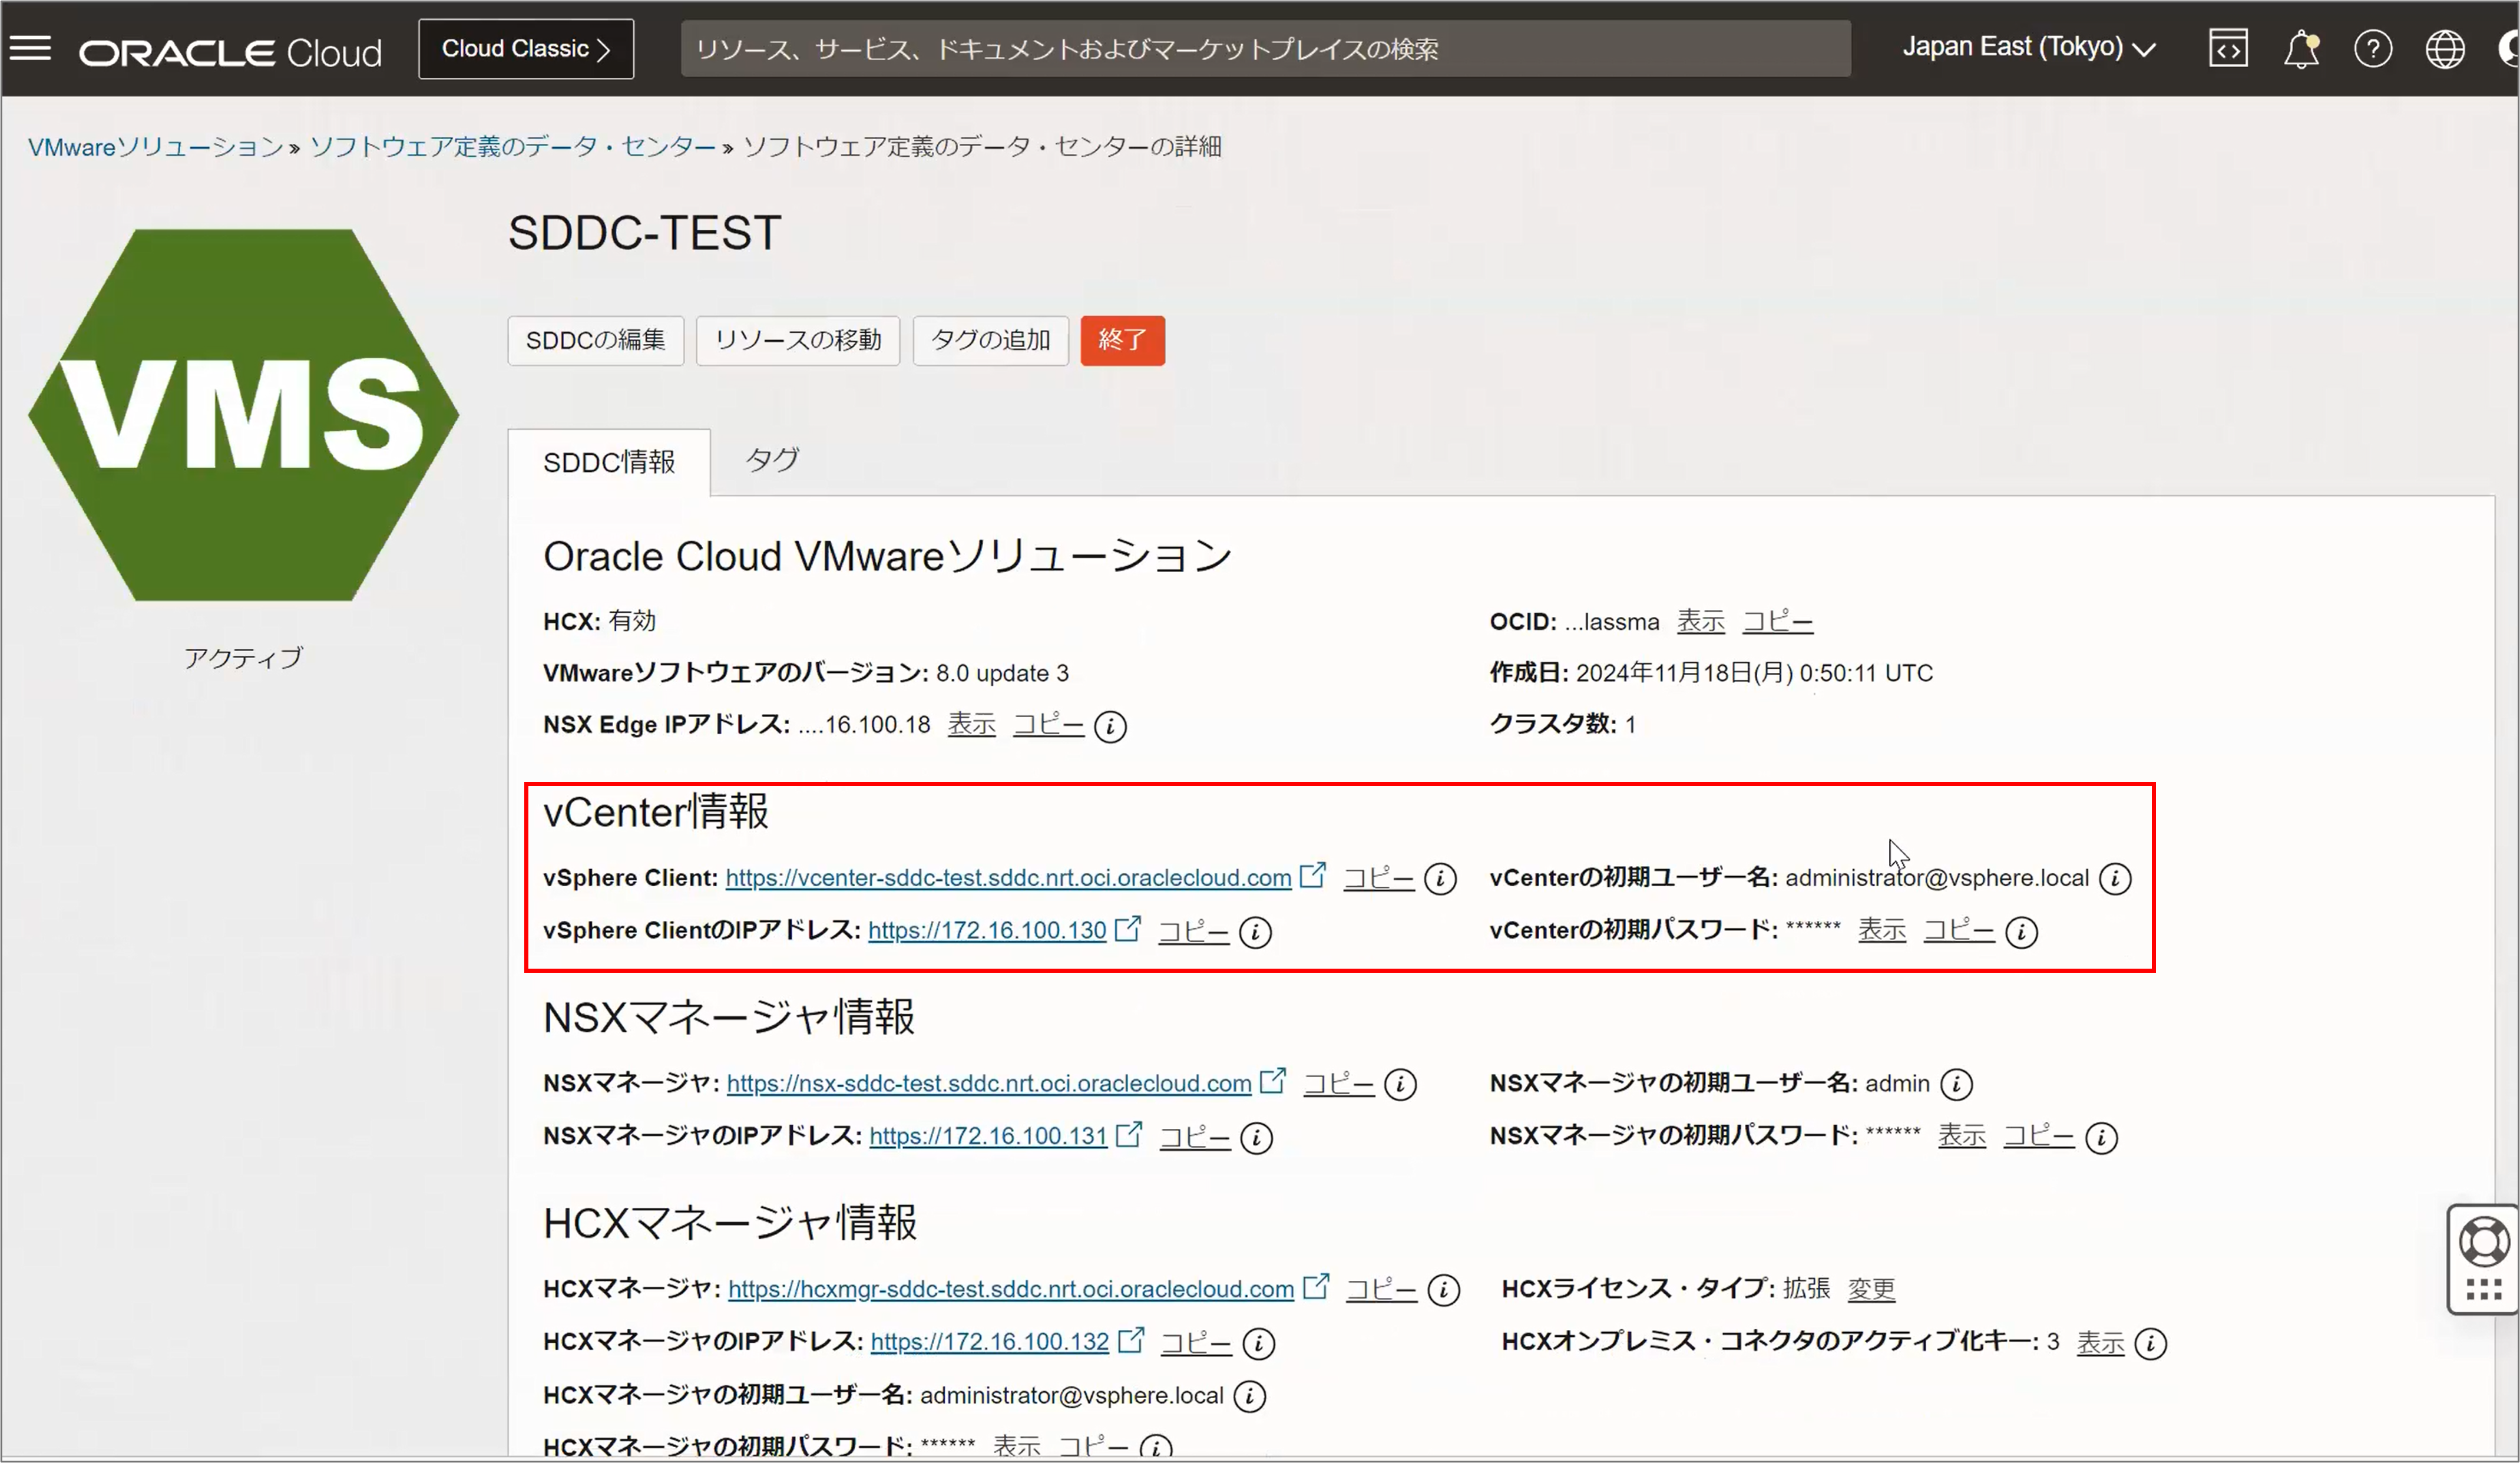Open the https://172.16.100.132 link

pyautogui.click(x=990, y=1343)
